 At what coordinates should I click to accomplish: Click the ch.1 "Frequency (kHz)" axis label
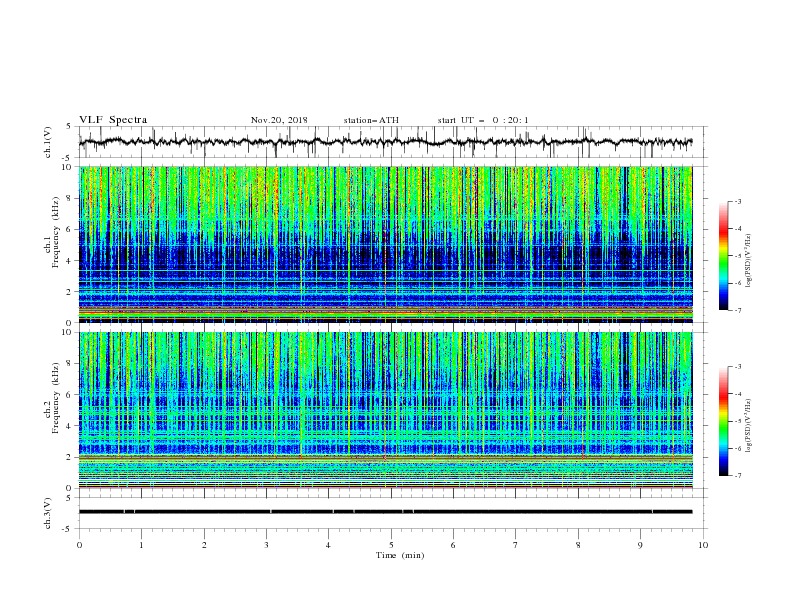55,230
